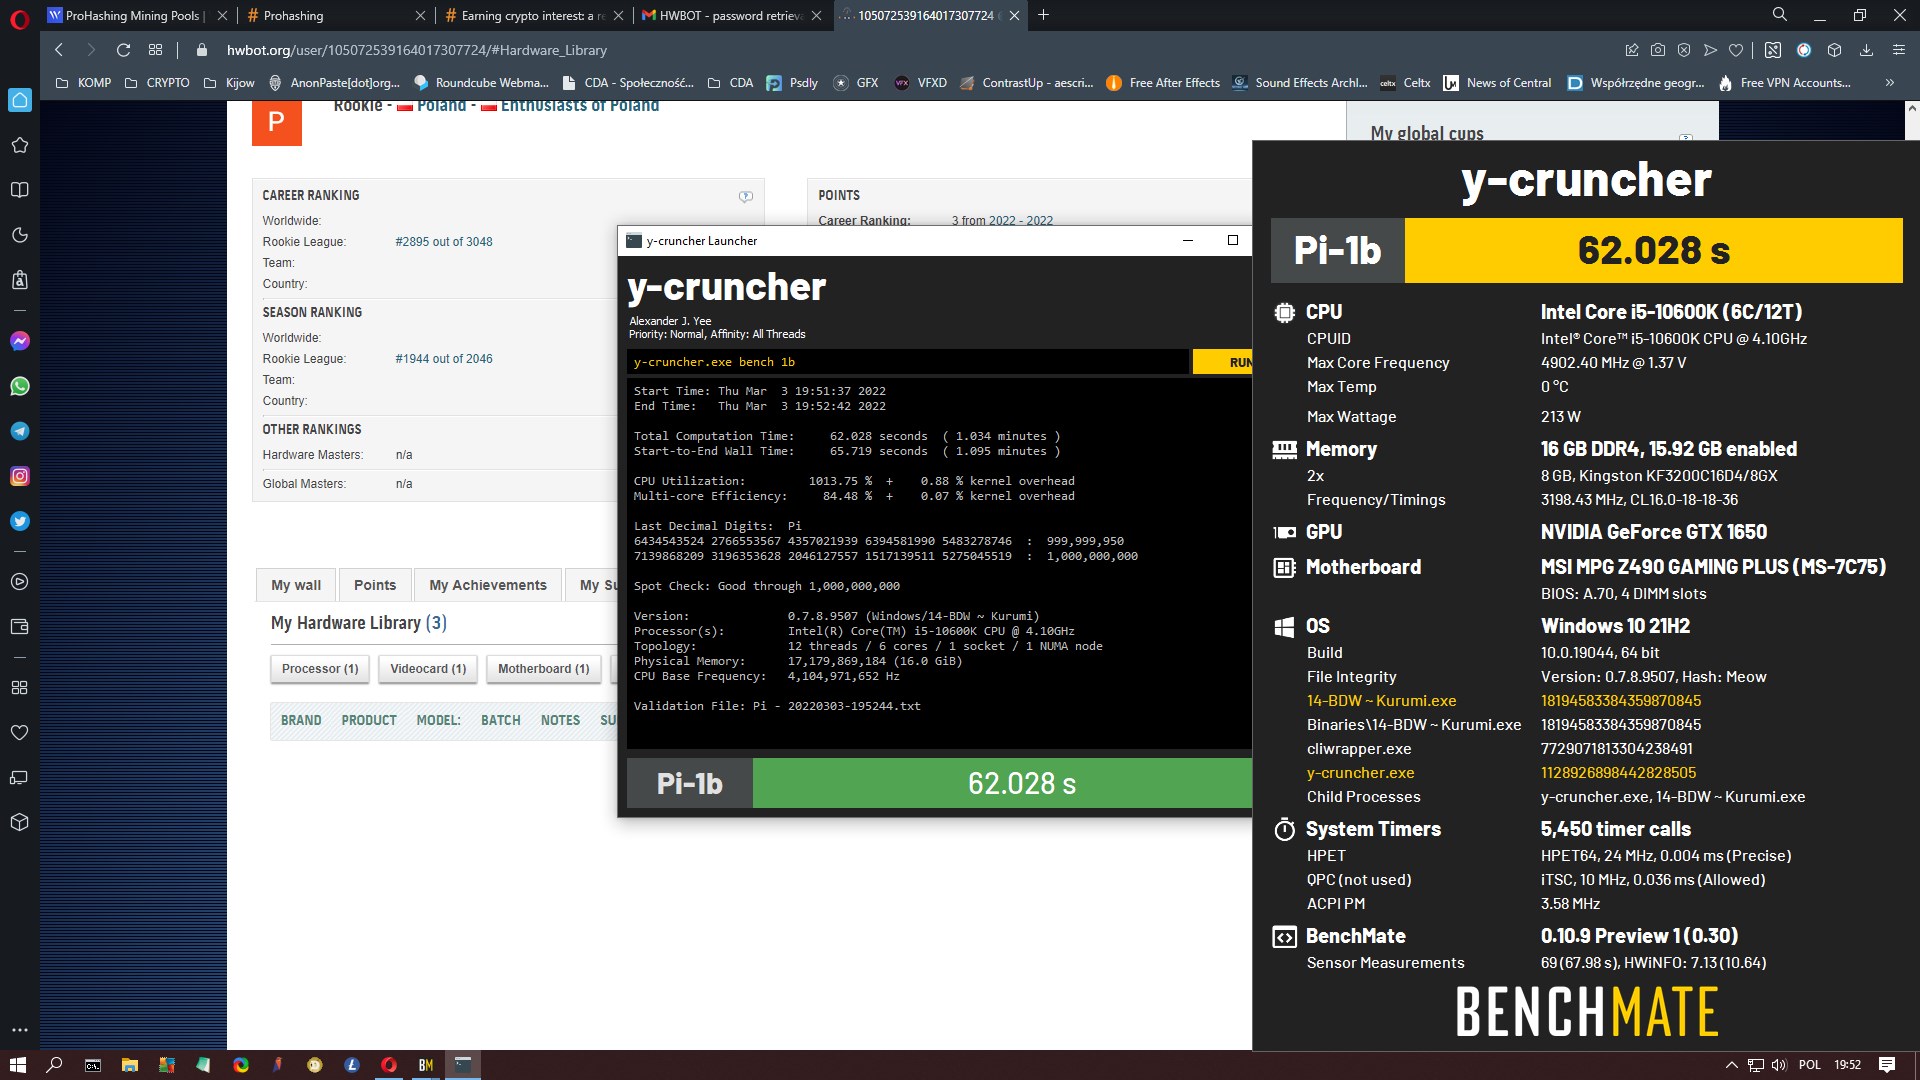Open season #1944 out of 2046 link
1920x1080 pixels.
[443, 359]
